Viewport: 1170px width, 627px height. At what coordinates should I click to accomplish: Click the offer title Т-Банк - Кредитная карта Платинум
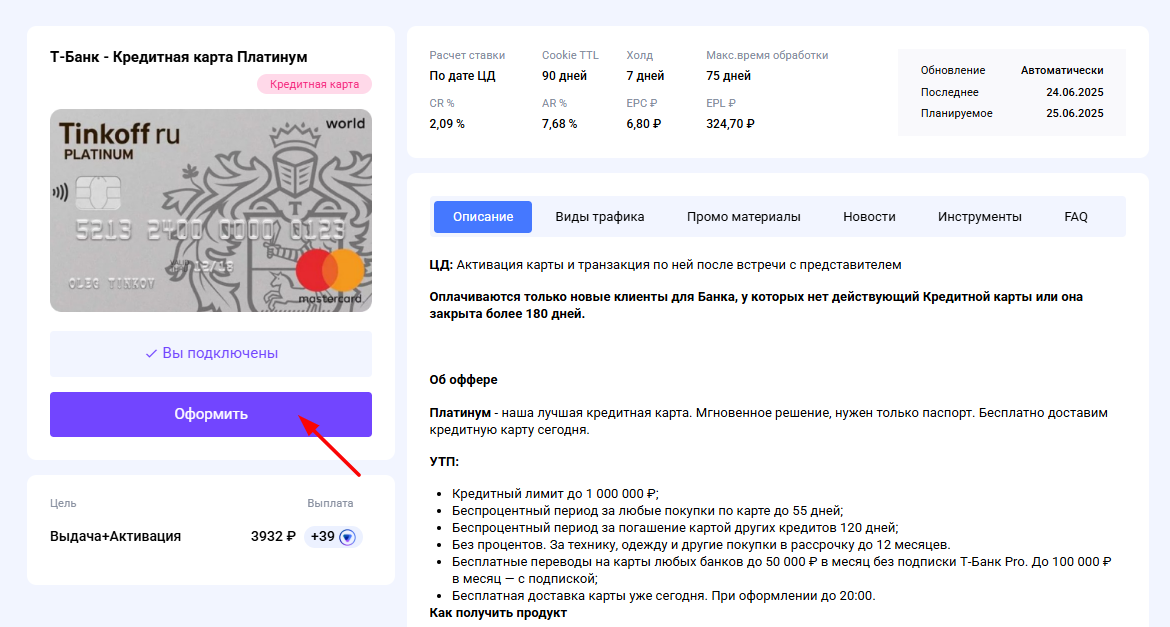pos(178,57)
